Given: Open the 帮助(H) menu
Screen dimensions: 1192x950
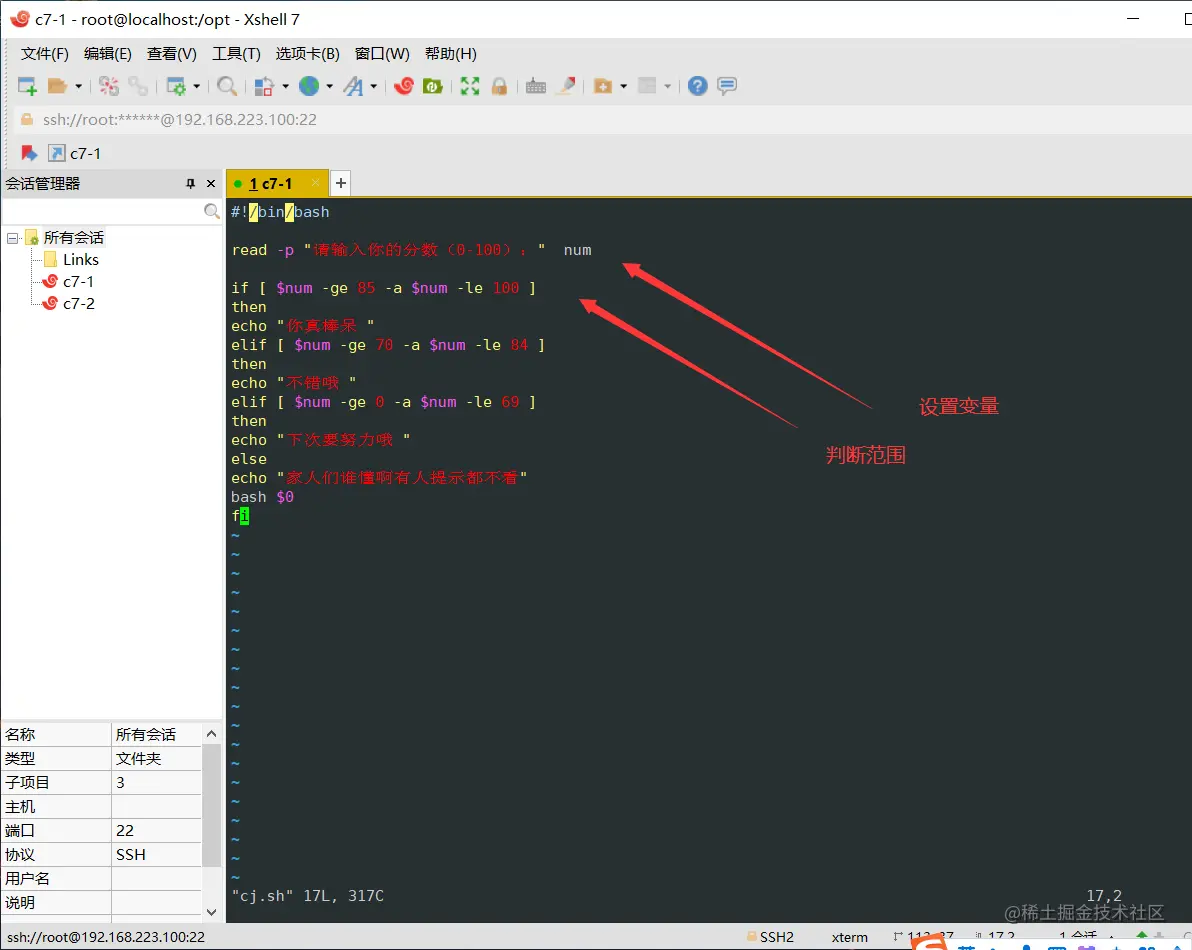Looking at the screenshot, I should (x=451, y=54).
